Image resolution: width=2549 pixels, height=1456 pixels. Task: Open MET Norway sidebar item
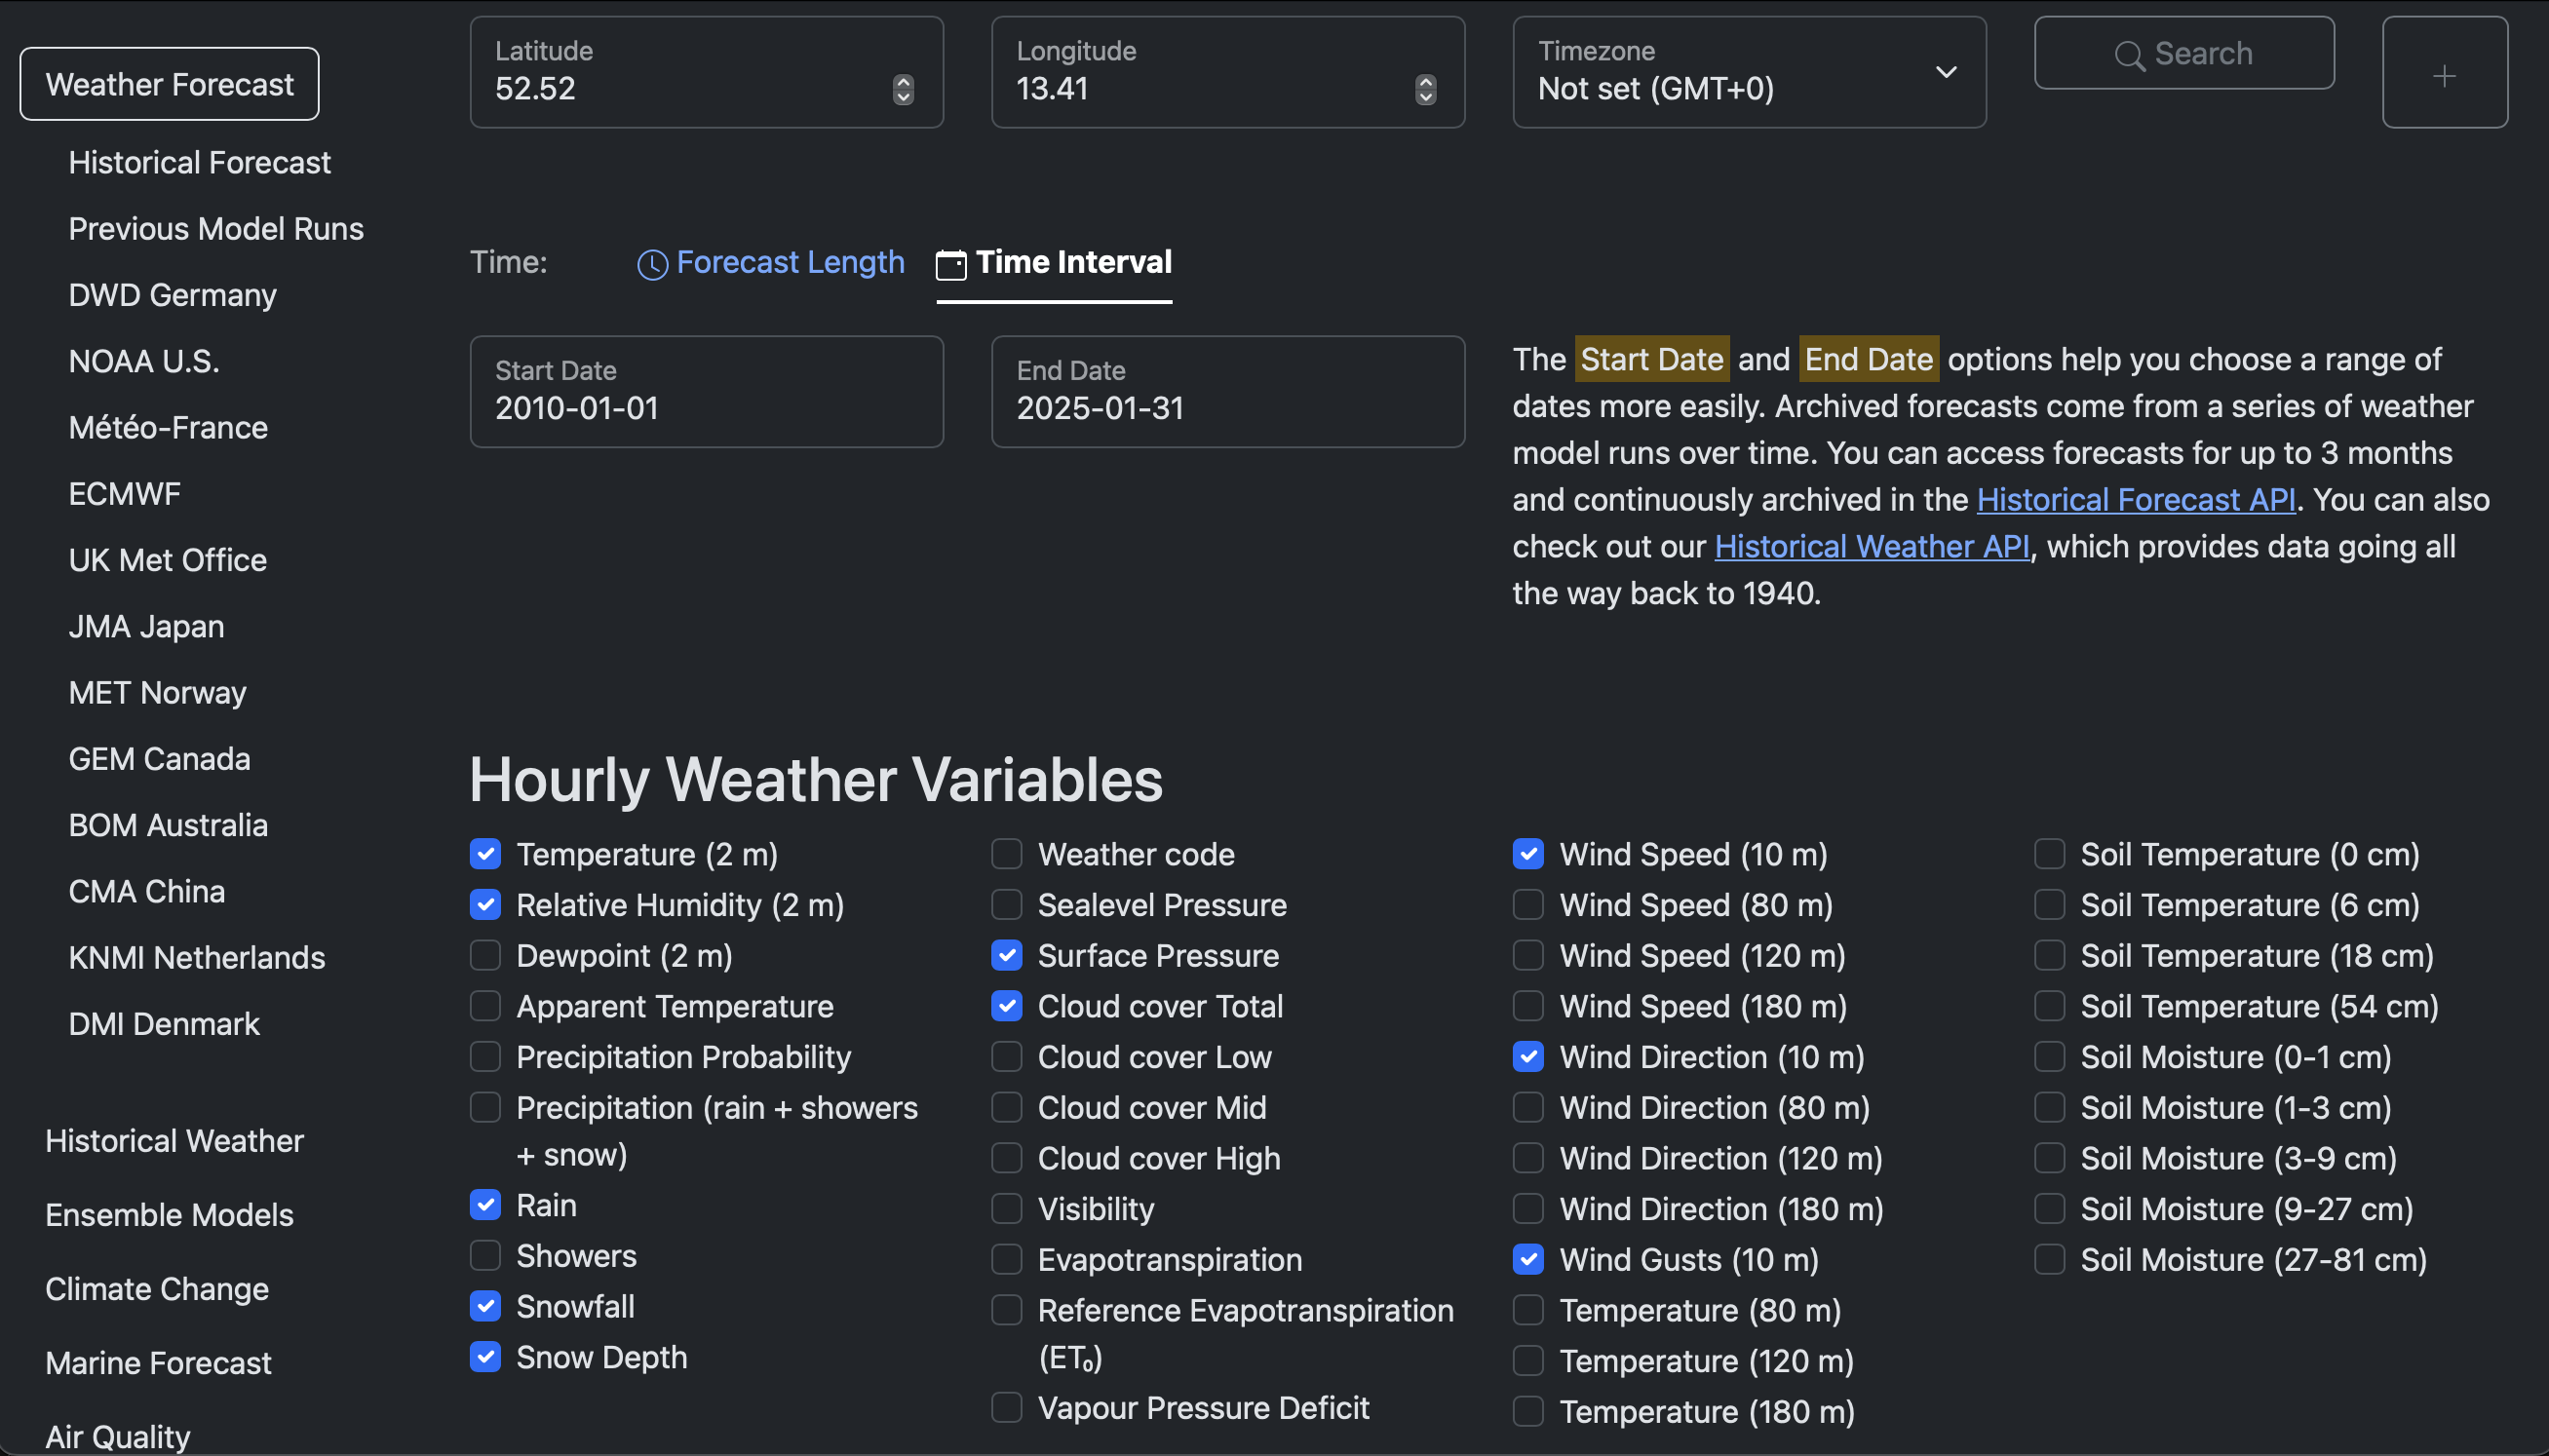pos(157,692)
